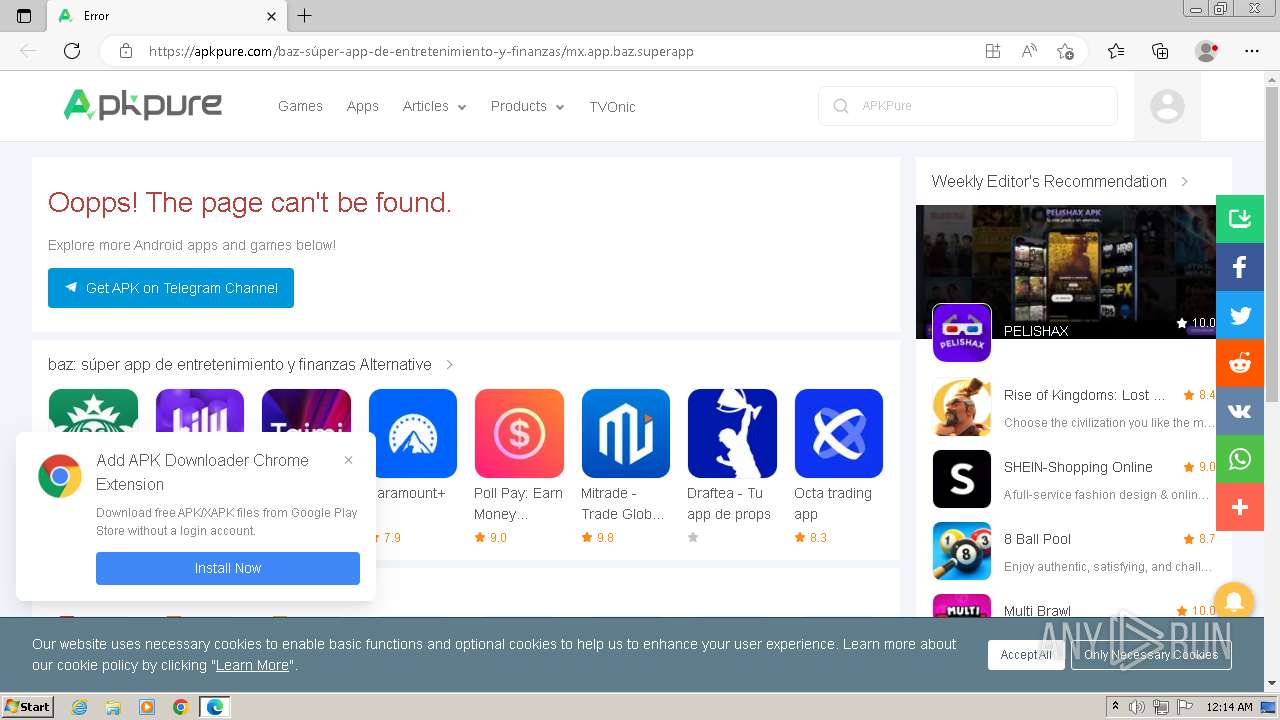The image size is (1280, 720).
Task: Open the Mitrade app icon
Action: (x=626, y=433)
